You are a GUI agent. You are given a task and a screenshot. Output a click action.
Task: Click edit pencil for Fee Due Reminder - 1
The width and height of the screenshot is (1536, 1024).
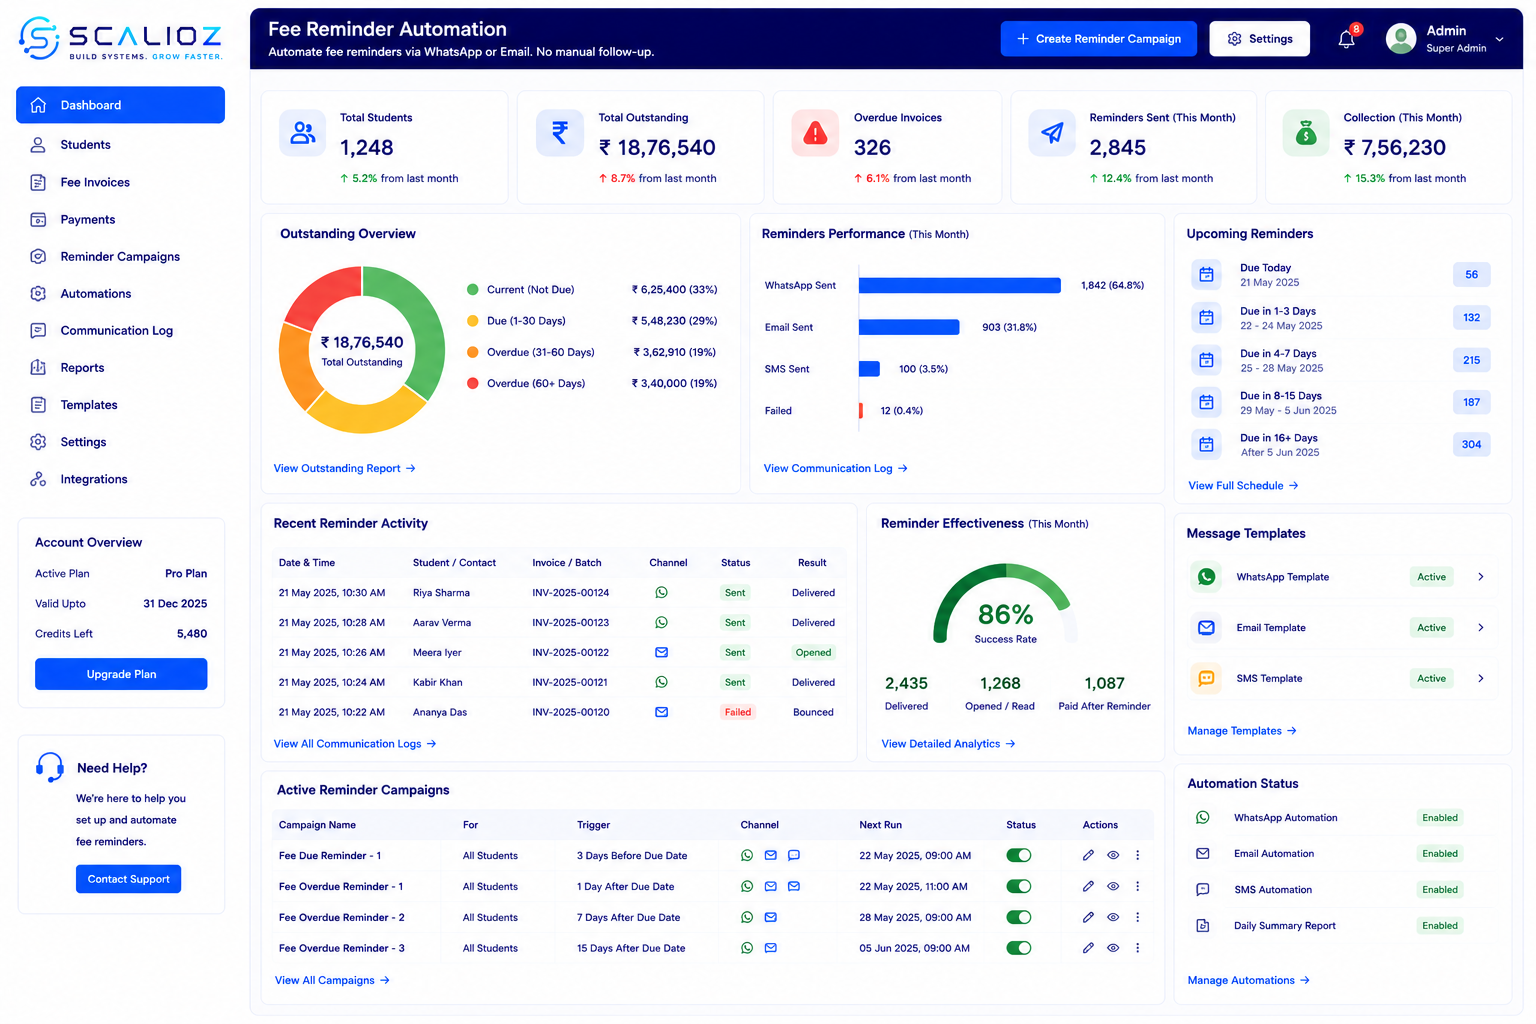(x=1088, y=855)
